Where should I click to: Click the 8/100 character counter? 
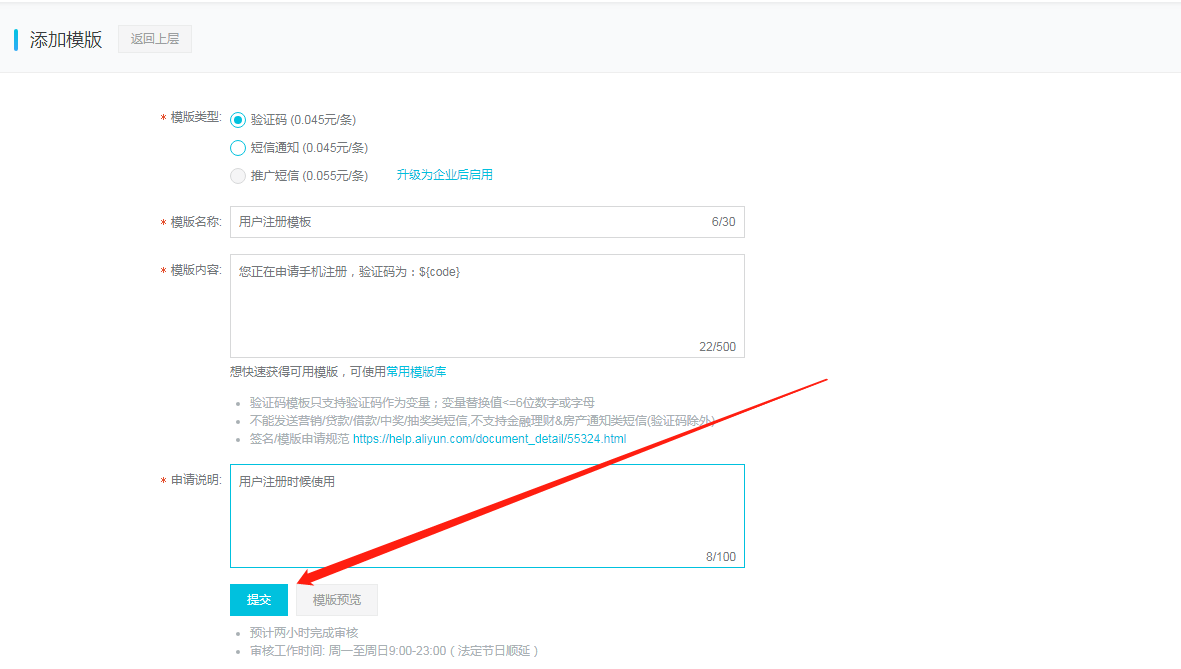[721, 557]
